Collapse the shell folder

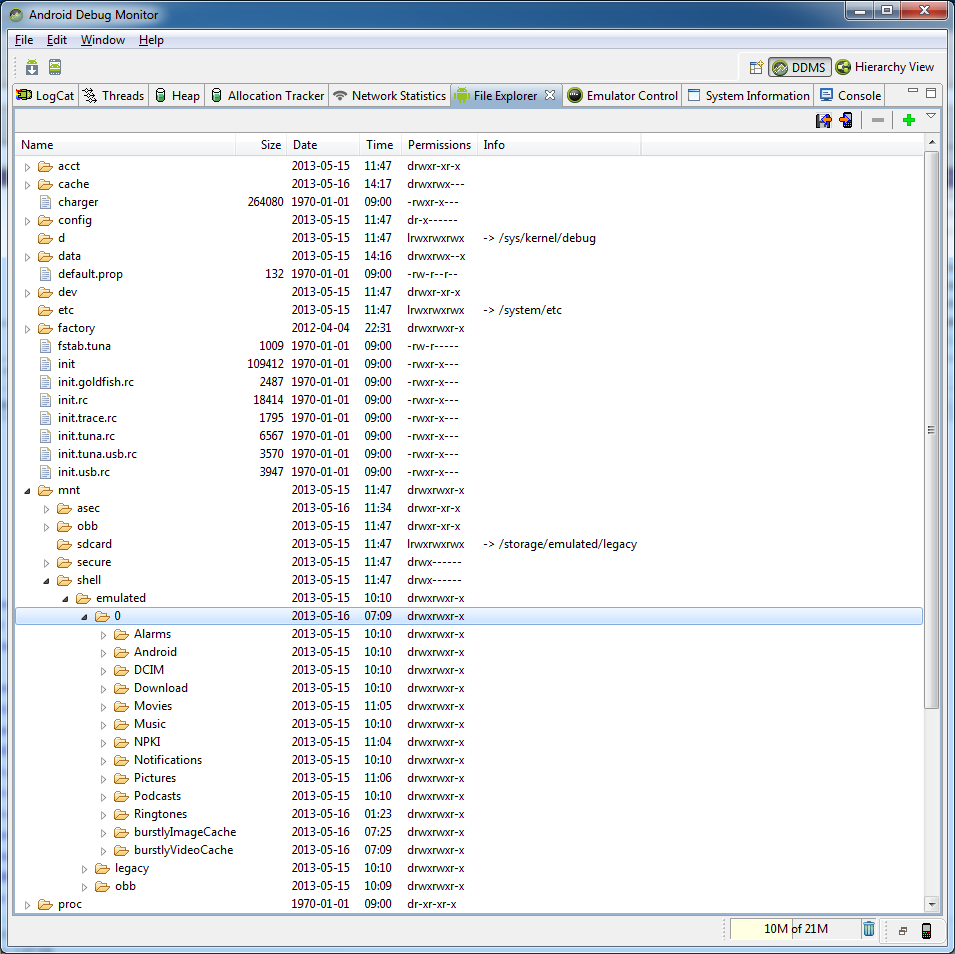46,581
